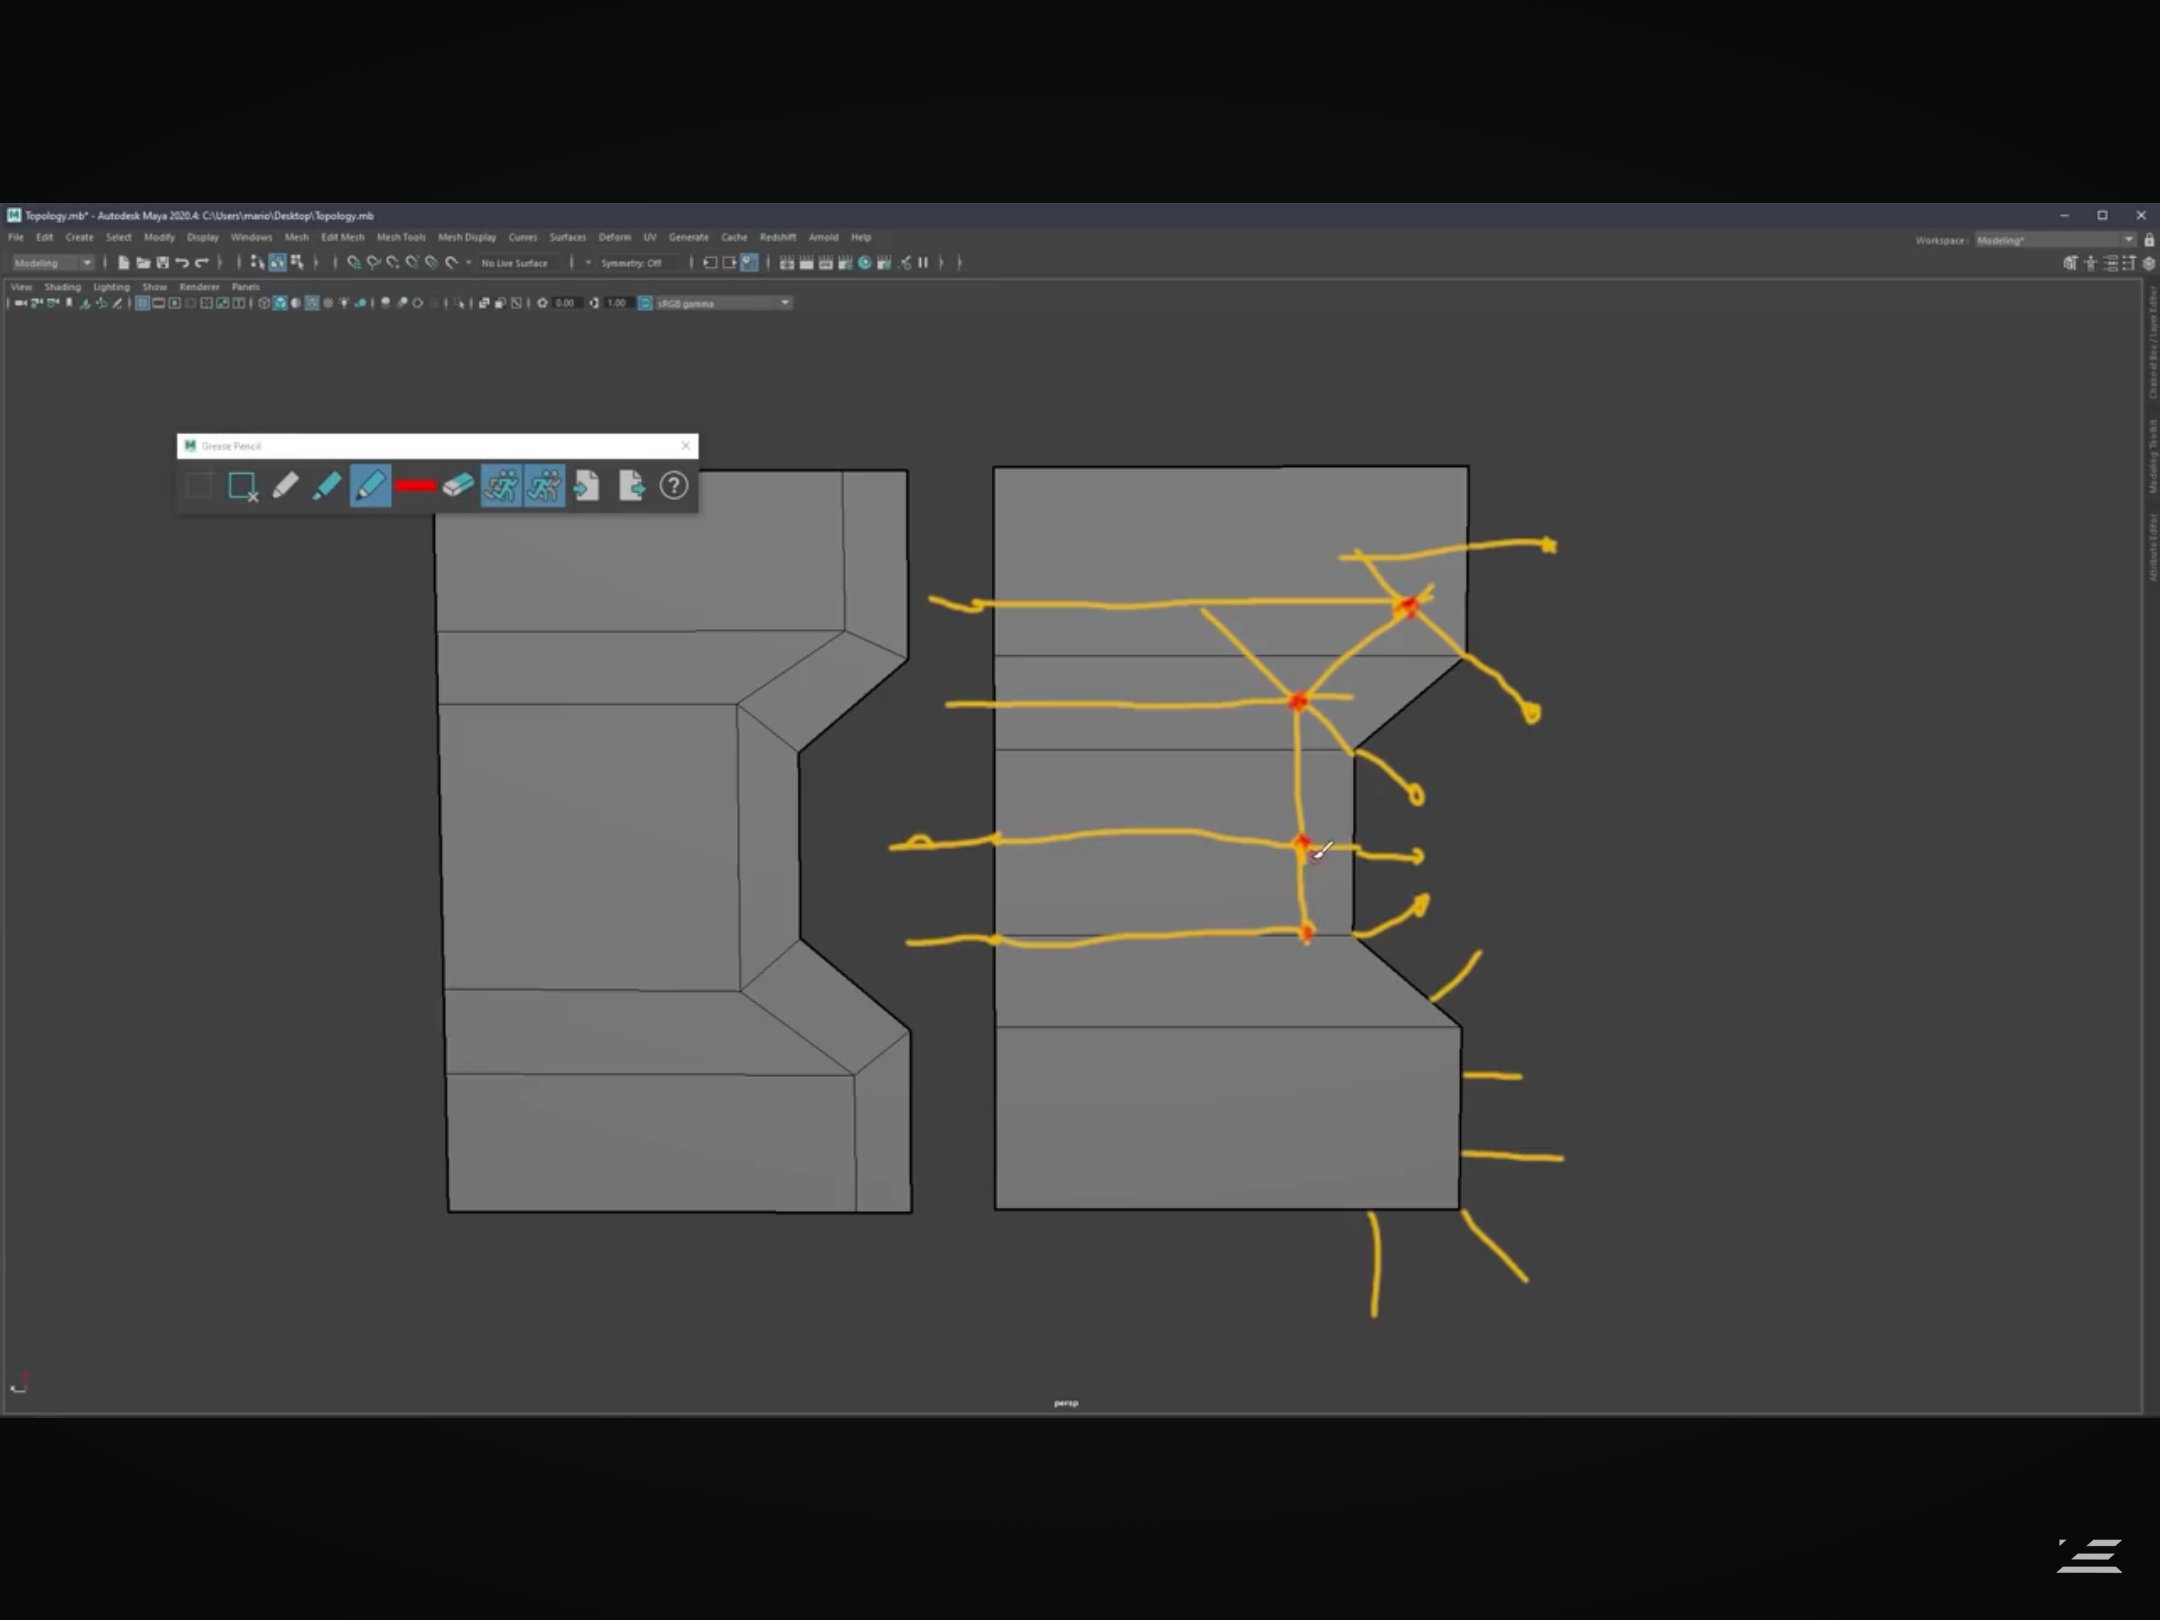
Task: Click the Grease Pencil export file icon
Action: 631,487
